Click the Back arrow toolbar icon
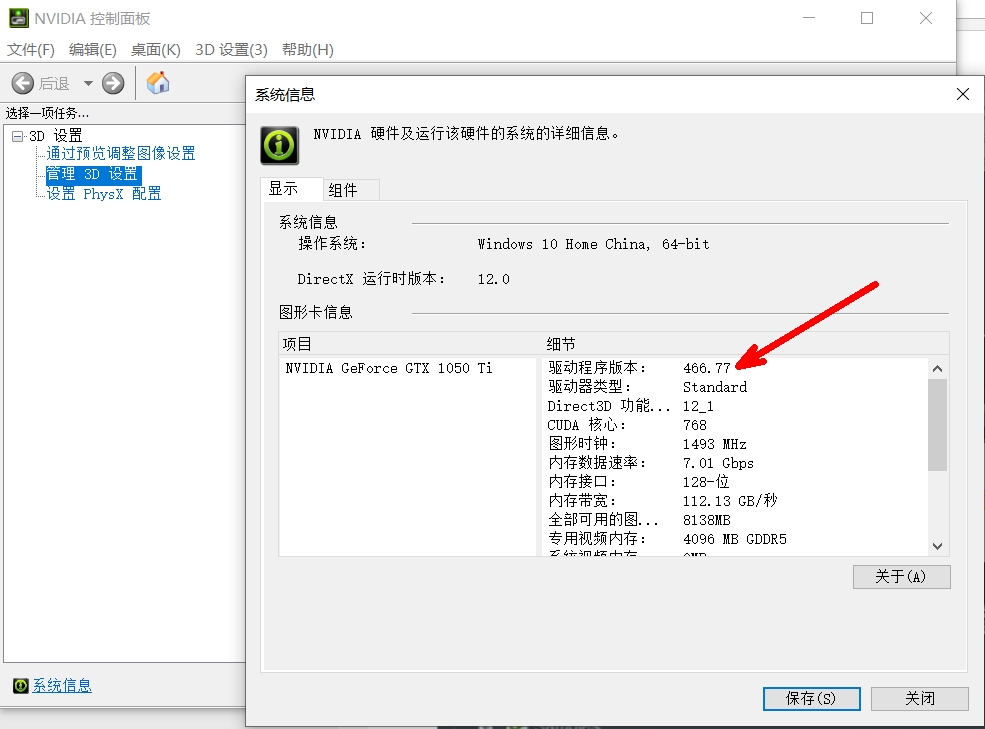Screen dimensions: 985x729 pos(23,83)
